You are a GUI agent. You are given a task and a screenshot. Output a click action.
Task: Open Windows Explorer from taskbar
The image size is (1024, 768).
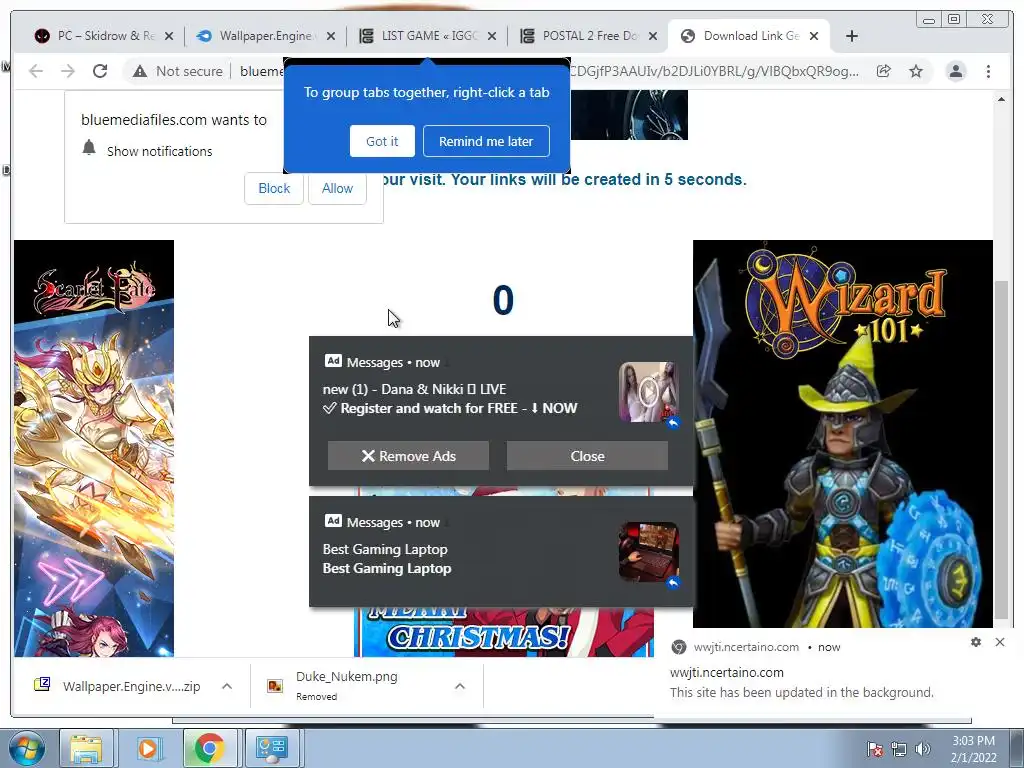point(86,748)
